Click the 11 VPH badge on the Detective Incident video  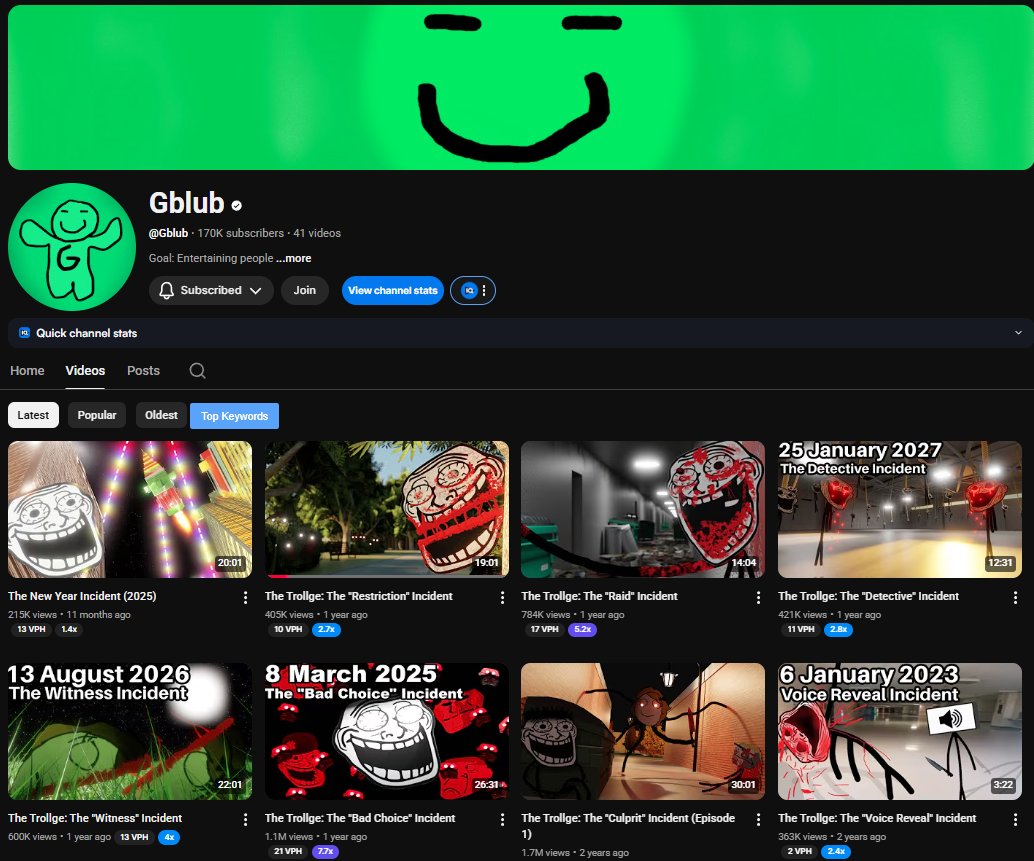pos(801,629)
